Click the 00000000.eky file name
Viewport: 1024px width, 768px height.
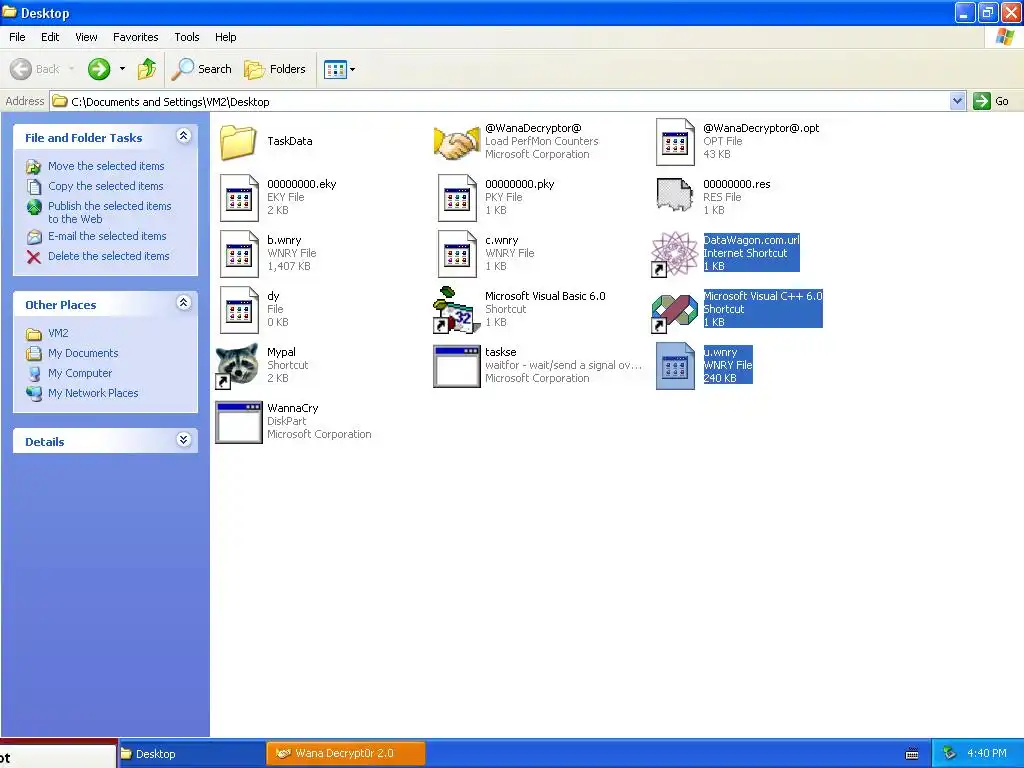pos(301,184)
